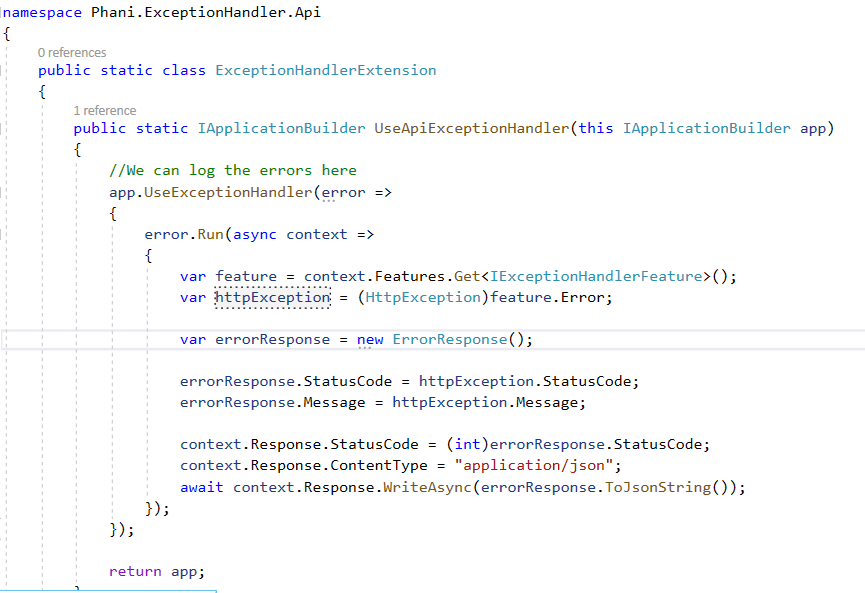
Task: Click the green log errors comment
Action: (x=232, y=170)
